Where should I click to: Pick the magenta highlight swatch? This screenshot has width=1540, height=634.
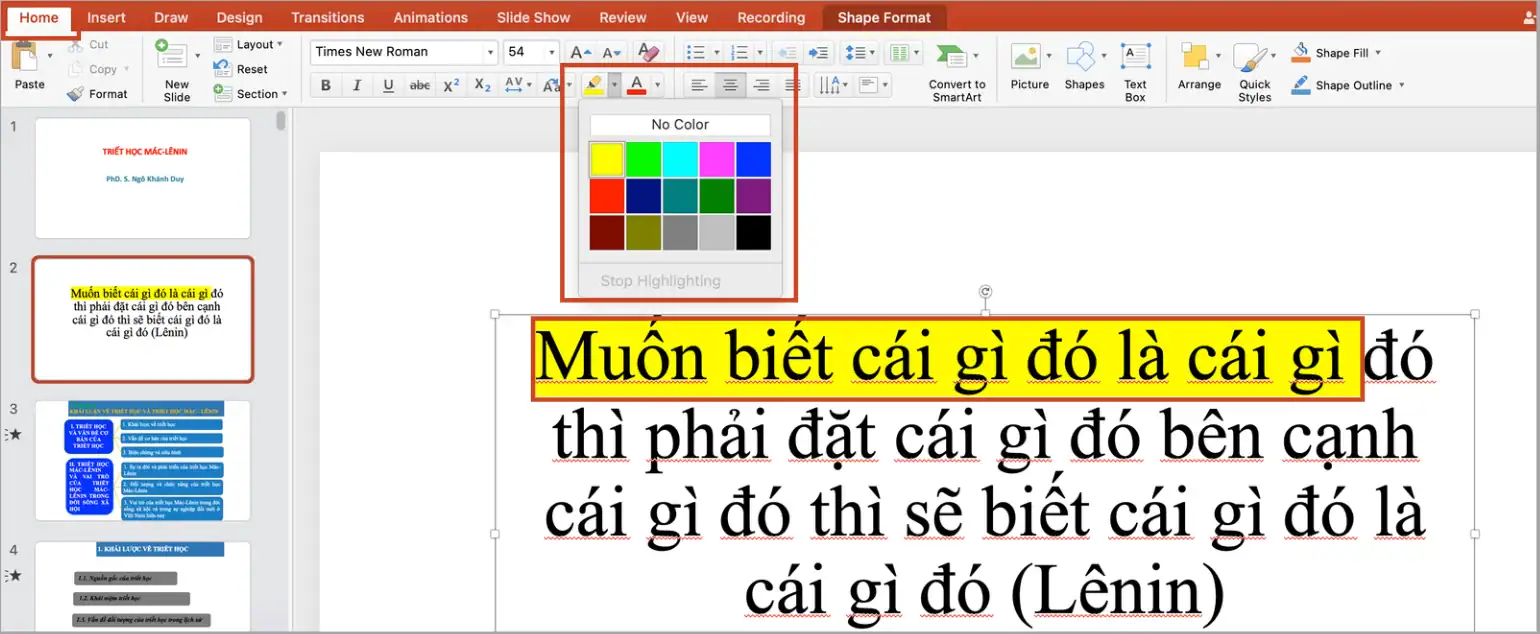point(717,159)
